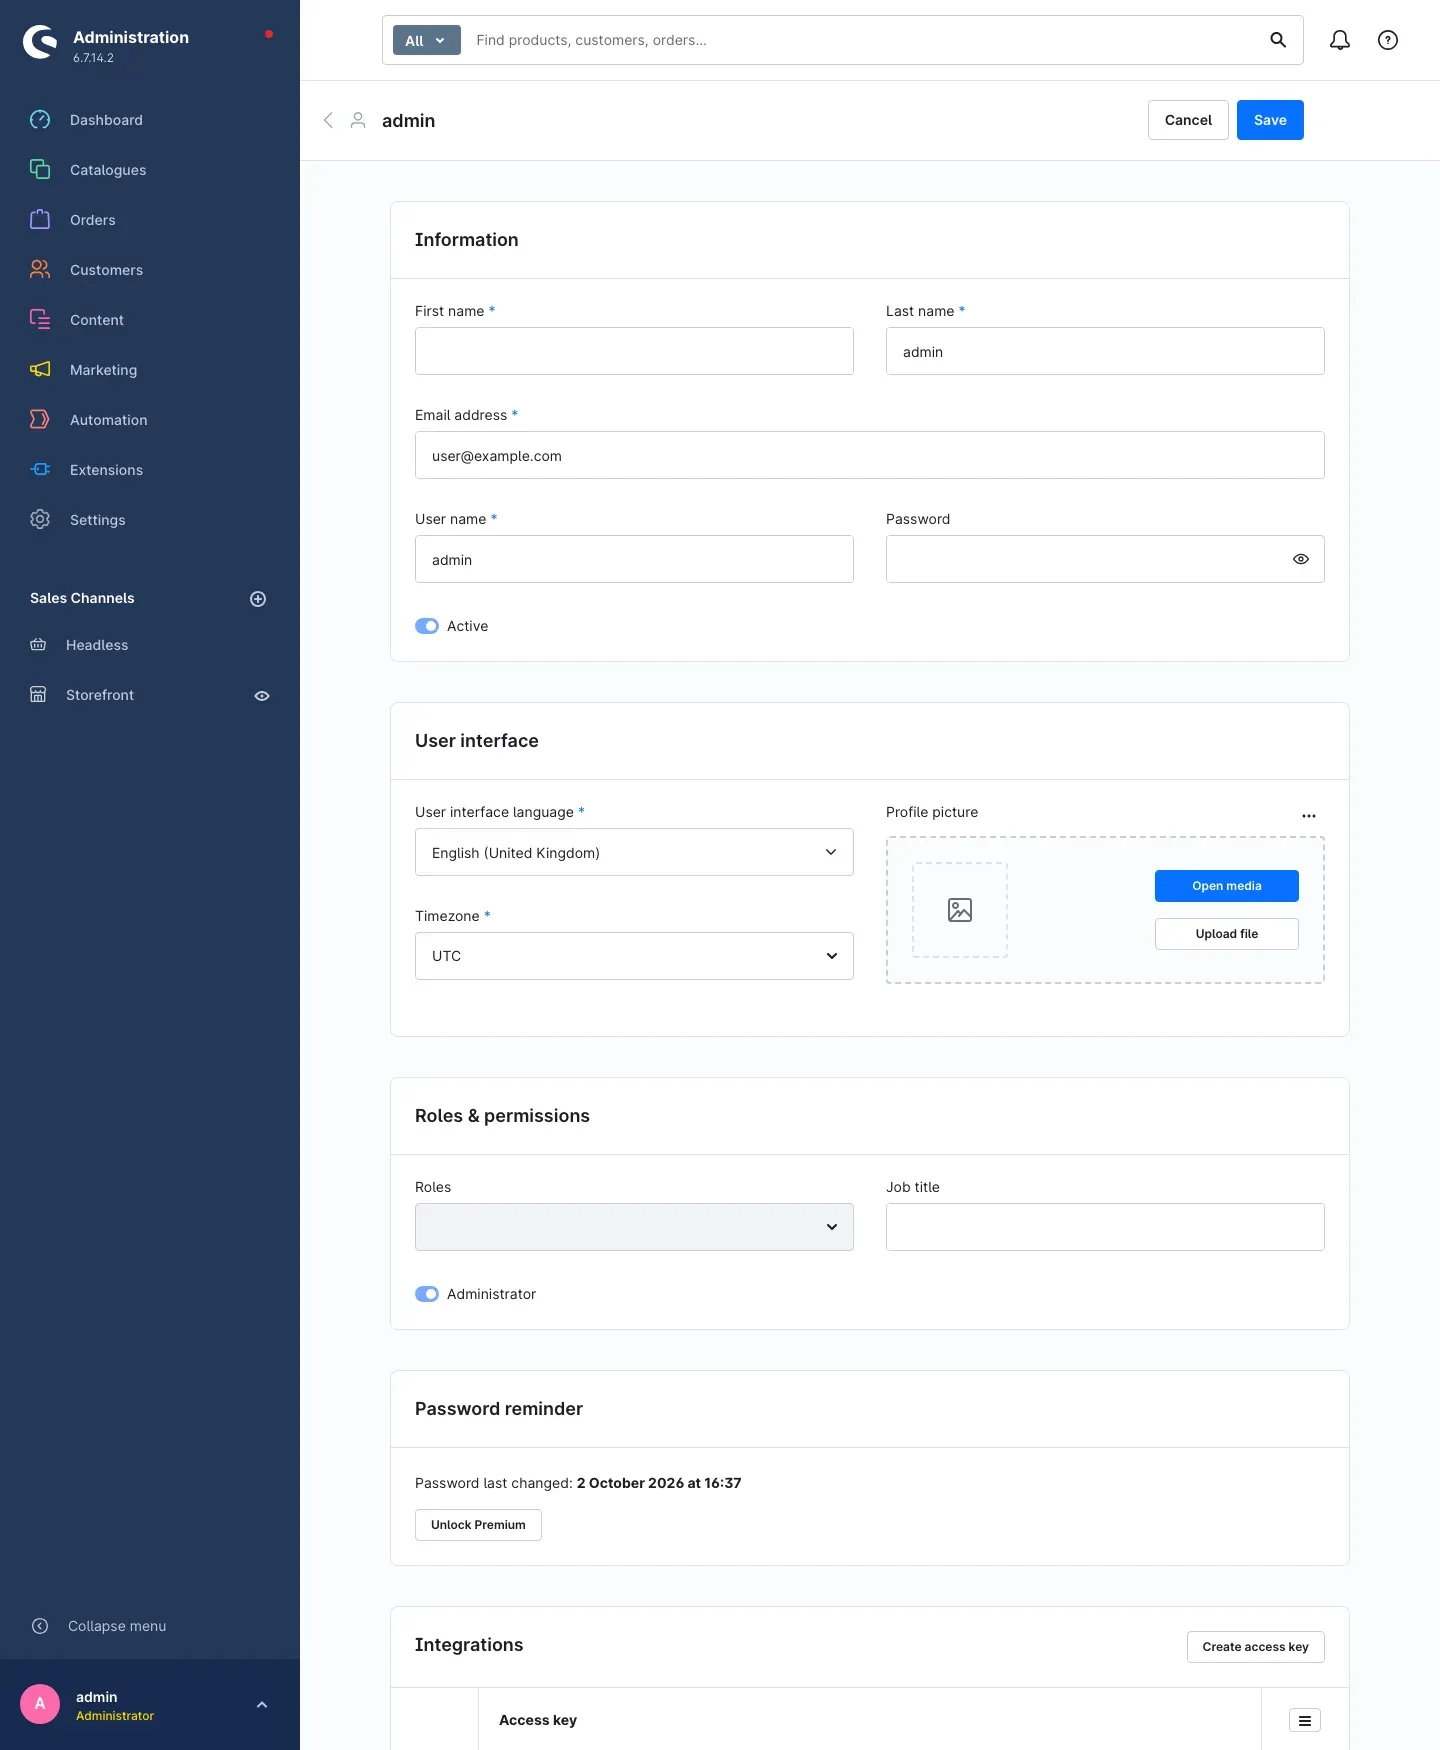Click the Orders bag icon
Viewport: 1440px width, 1750px height.
pyautogui.click(x=40, y=220)
